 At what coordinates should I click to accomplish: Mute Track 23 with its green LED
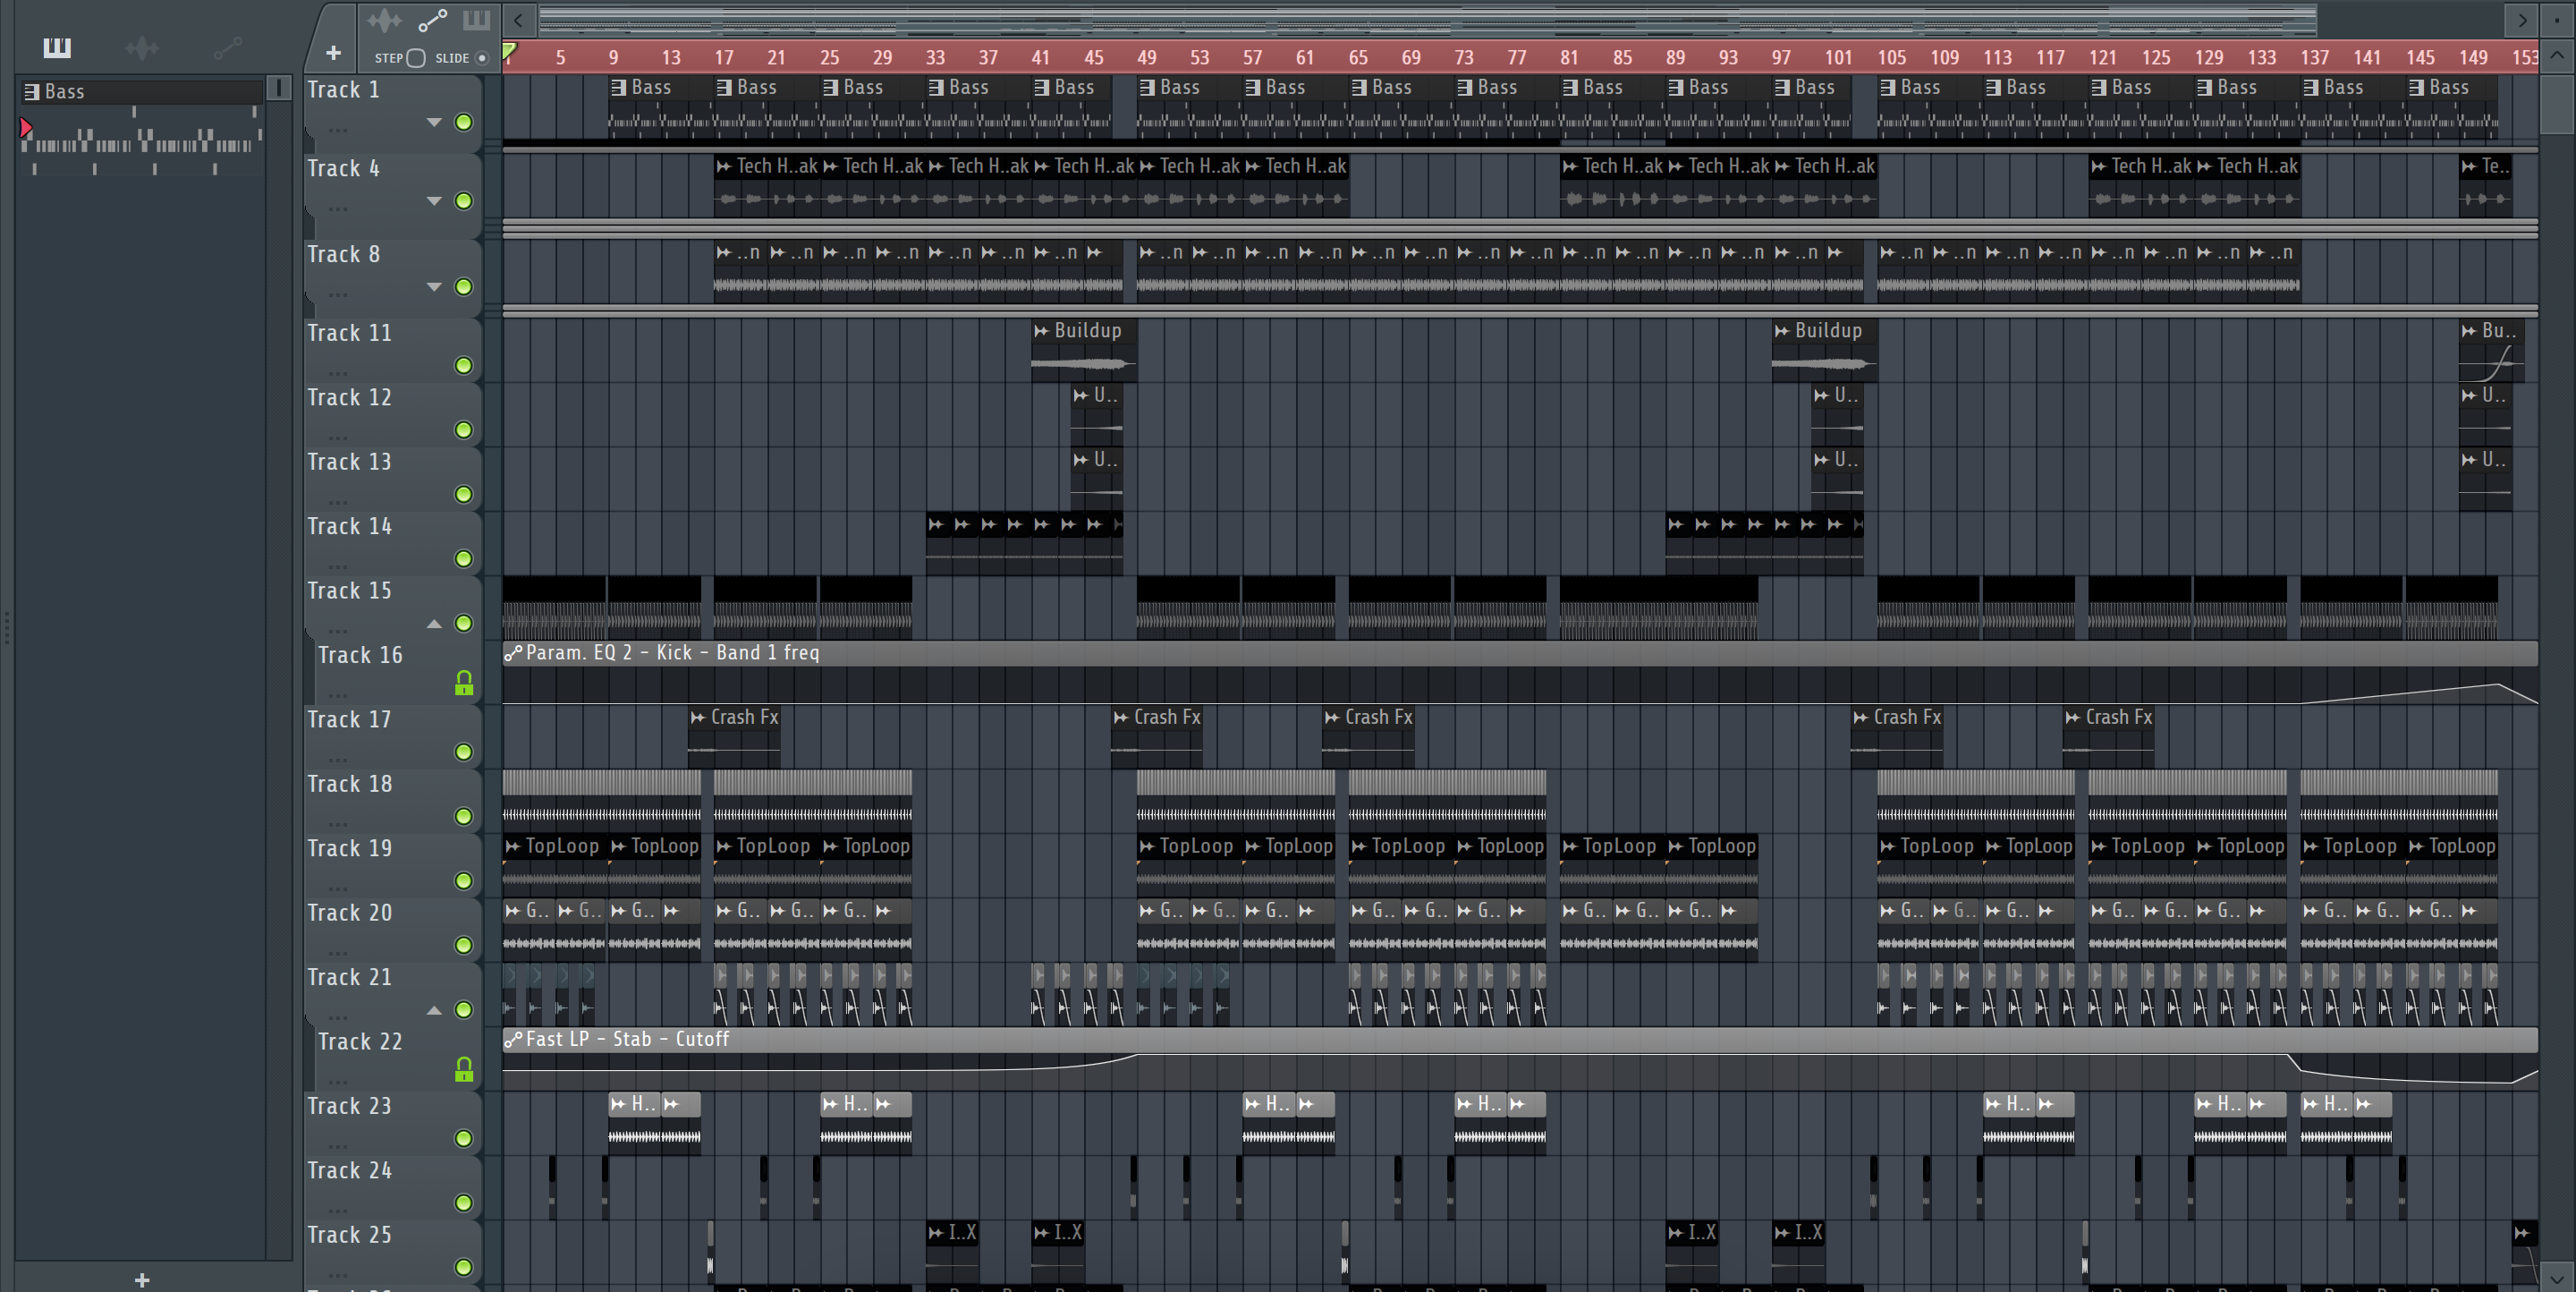(464, 1138)
